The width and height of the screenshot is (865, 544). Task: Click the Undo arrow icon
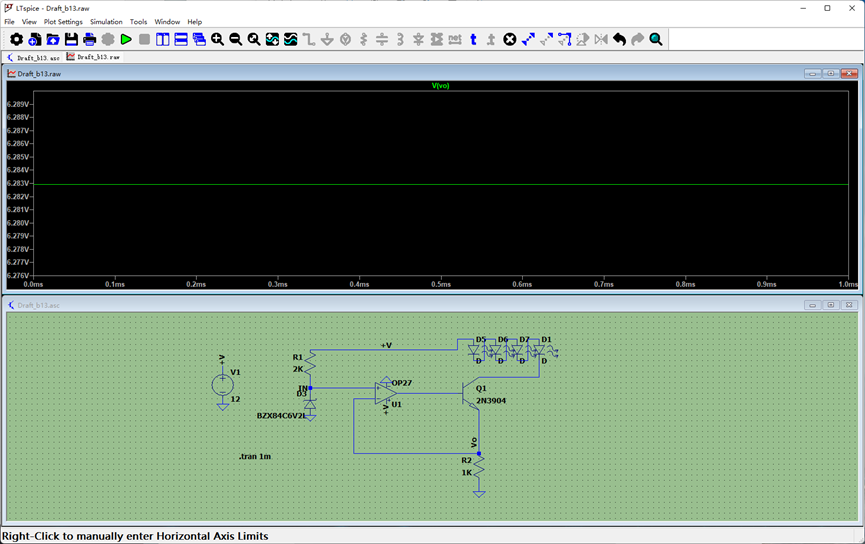620,39
